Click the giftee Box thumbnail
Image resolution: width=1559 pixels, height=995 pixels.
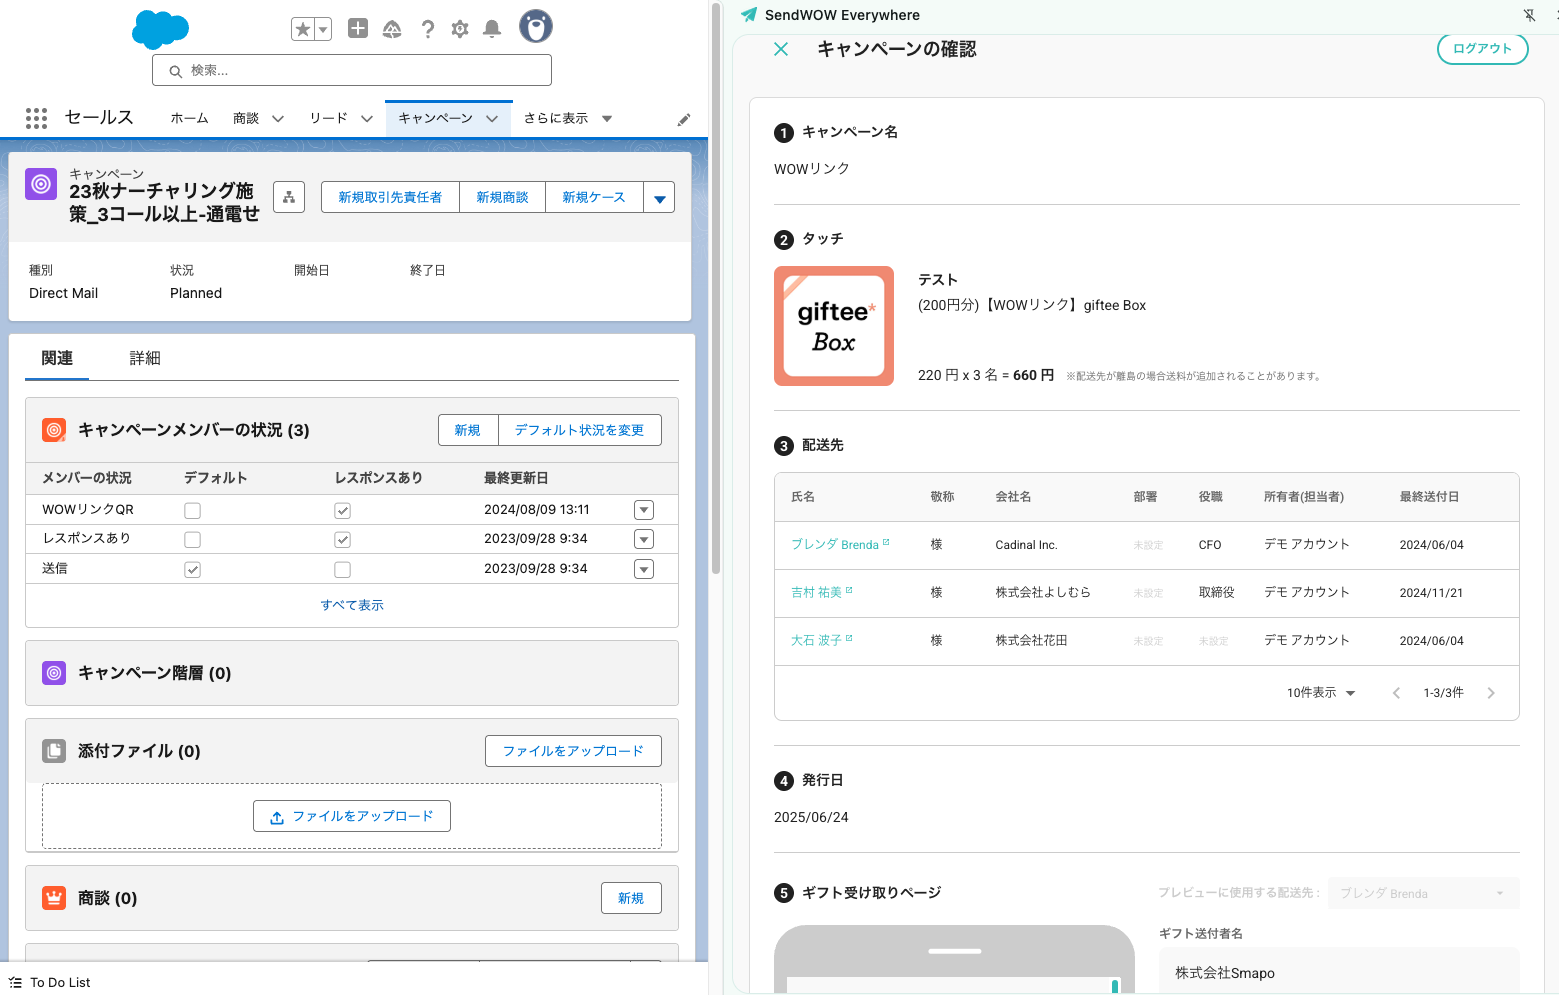(834, 326)
